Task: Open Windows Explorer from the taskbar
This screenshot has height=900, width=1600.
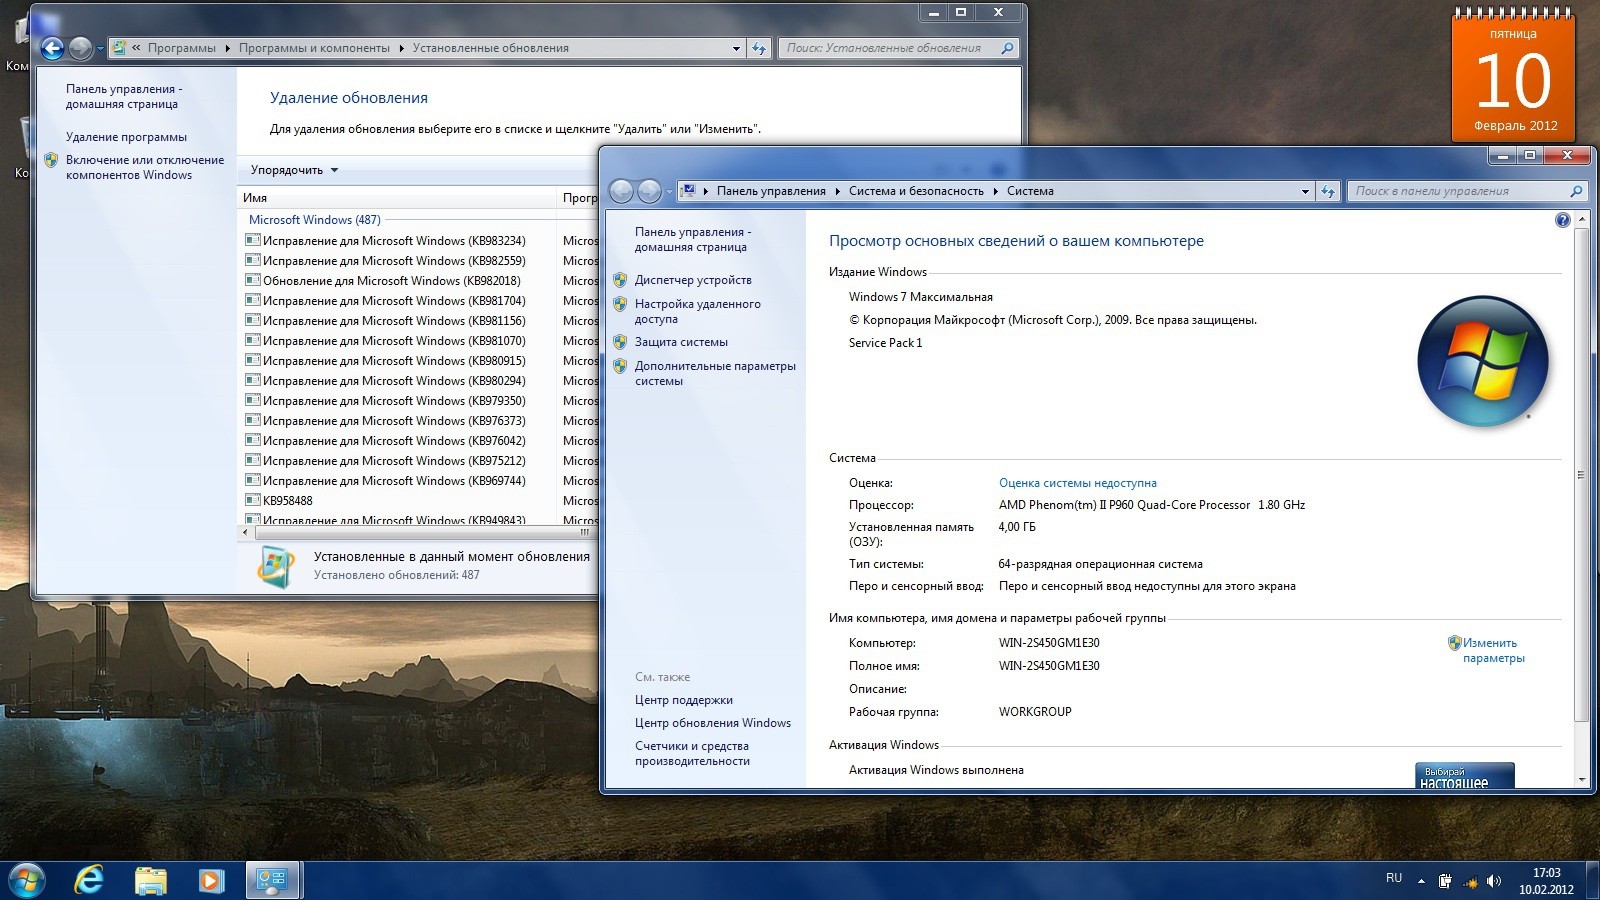Action: pyautogui.click(x=151, y=880)
